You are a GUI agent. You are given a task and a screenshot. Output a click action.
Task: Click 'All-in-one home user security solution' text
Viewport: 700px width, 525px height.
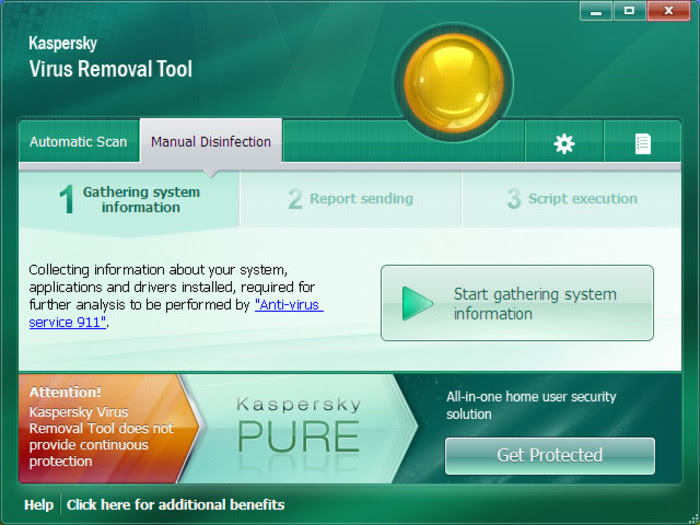(531, 405)
